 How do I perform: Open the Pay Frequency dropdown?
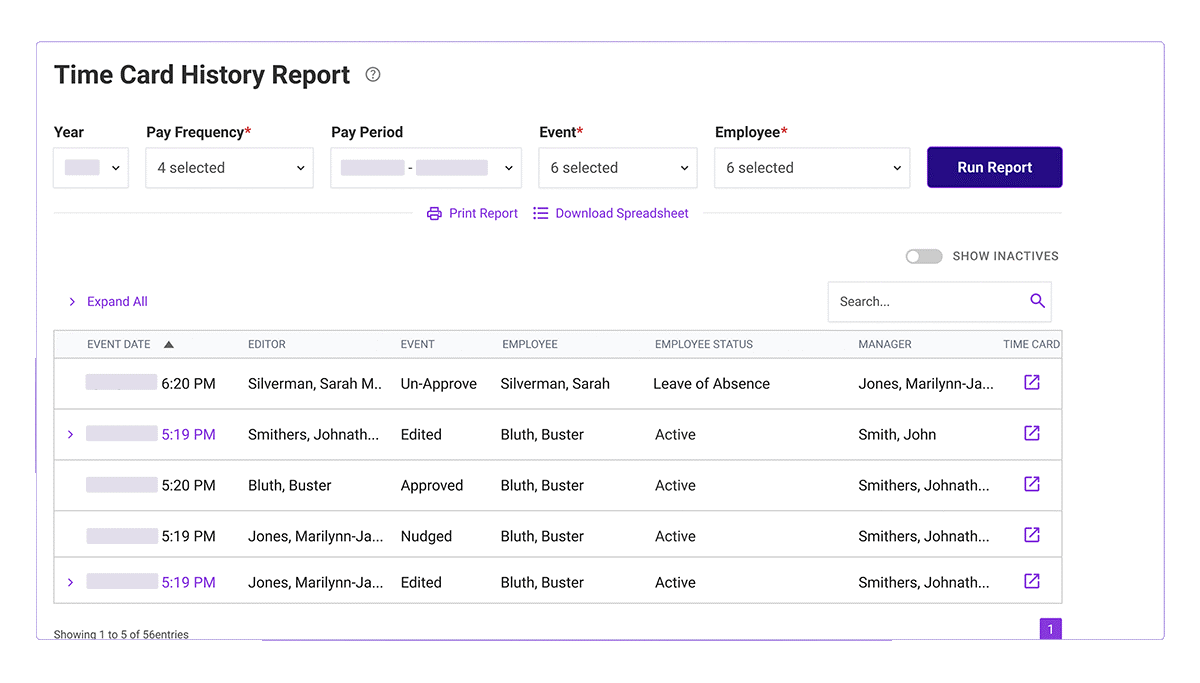pos(228,167)
